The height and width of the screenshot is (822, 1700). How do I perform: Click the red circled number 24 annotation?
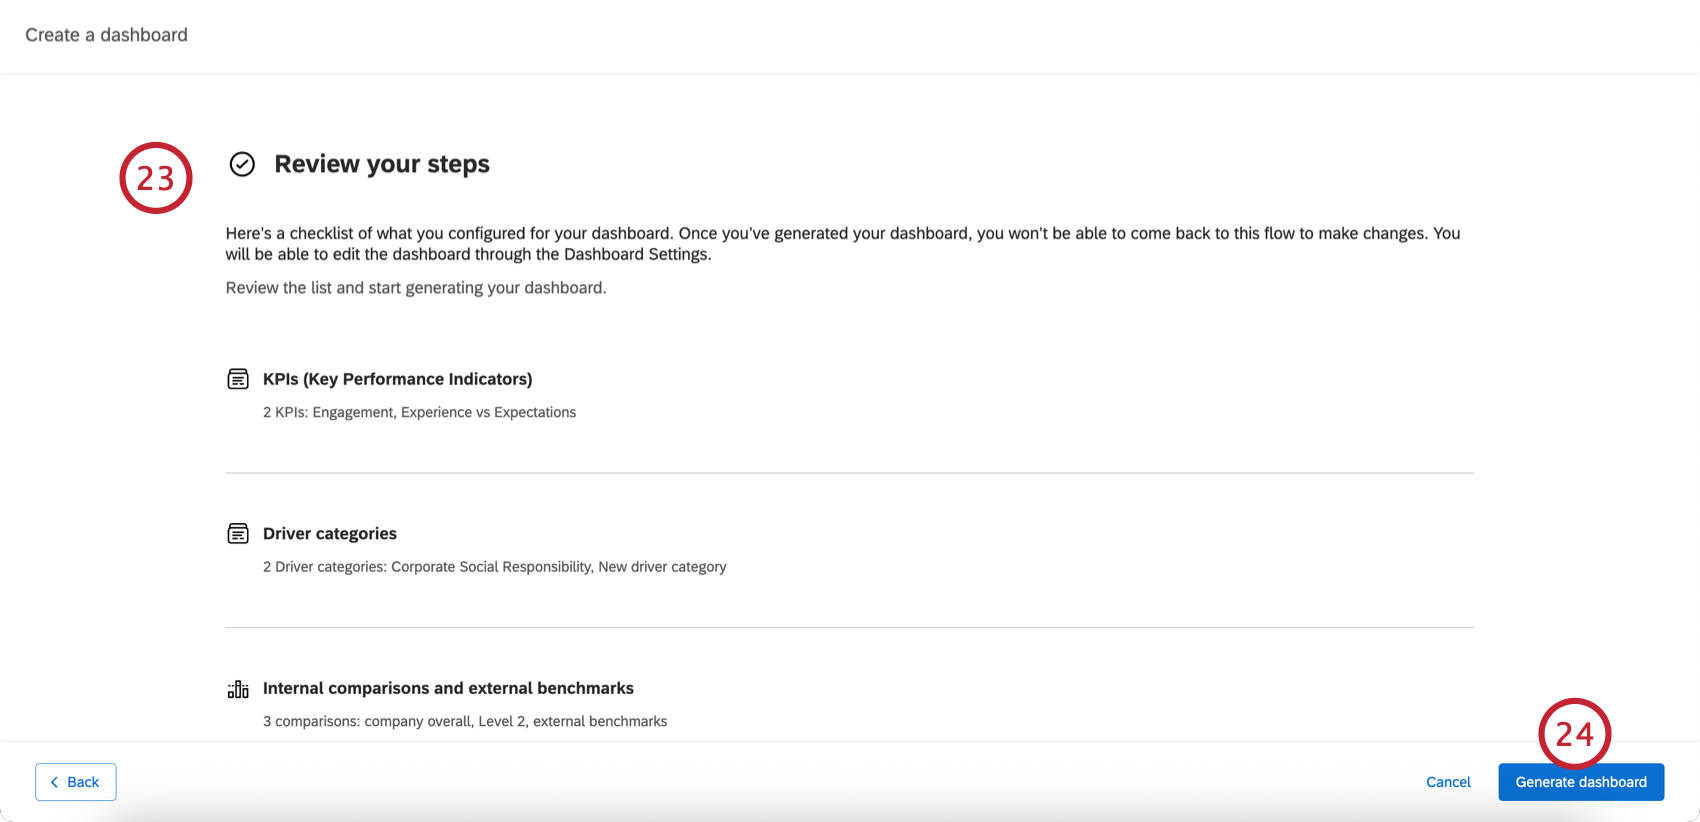(x=1577, y=735)
